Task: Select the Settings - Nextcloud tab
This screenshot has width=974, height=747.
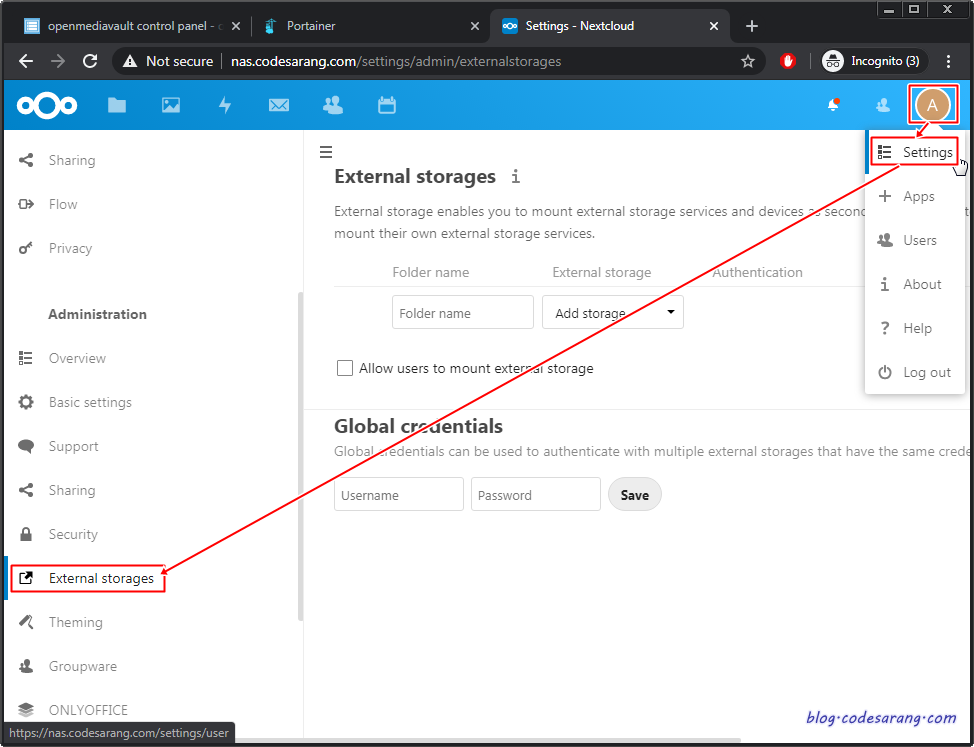Action: pyautogui.click(x=610, y=26)
